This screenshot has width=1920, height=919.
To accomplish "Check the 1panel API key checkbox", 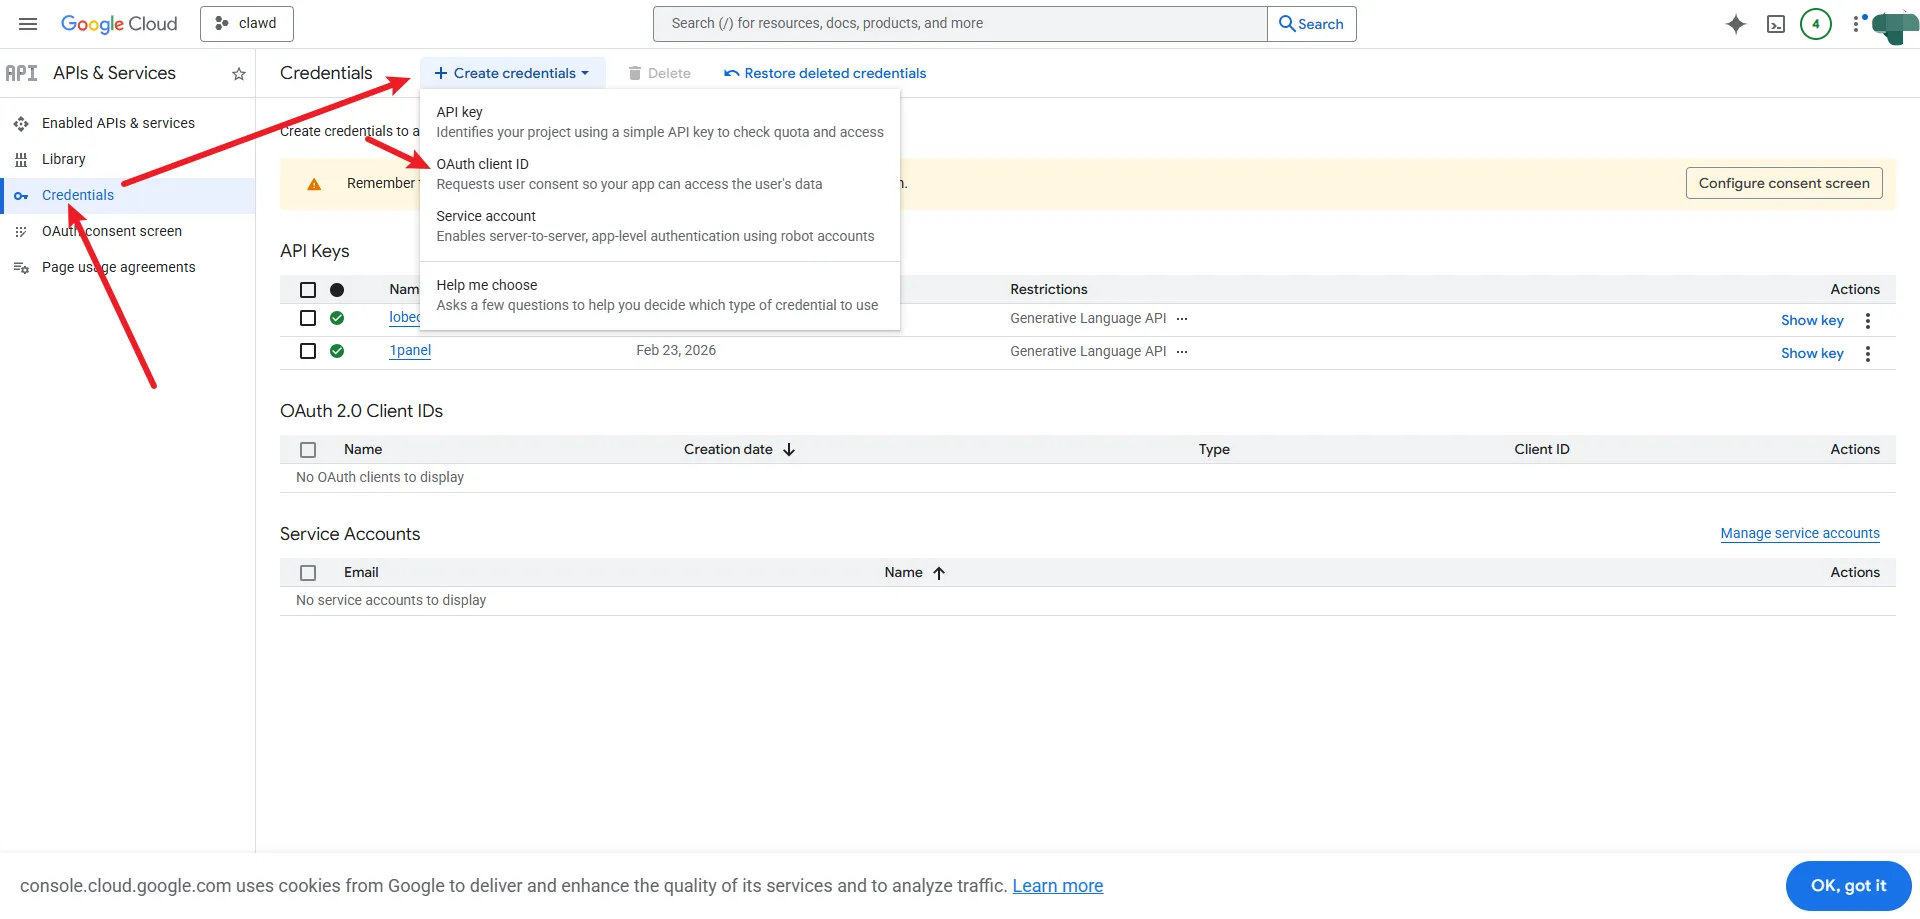I will point(308,351).
